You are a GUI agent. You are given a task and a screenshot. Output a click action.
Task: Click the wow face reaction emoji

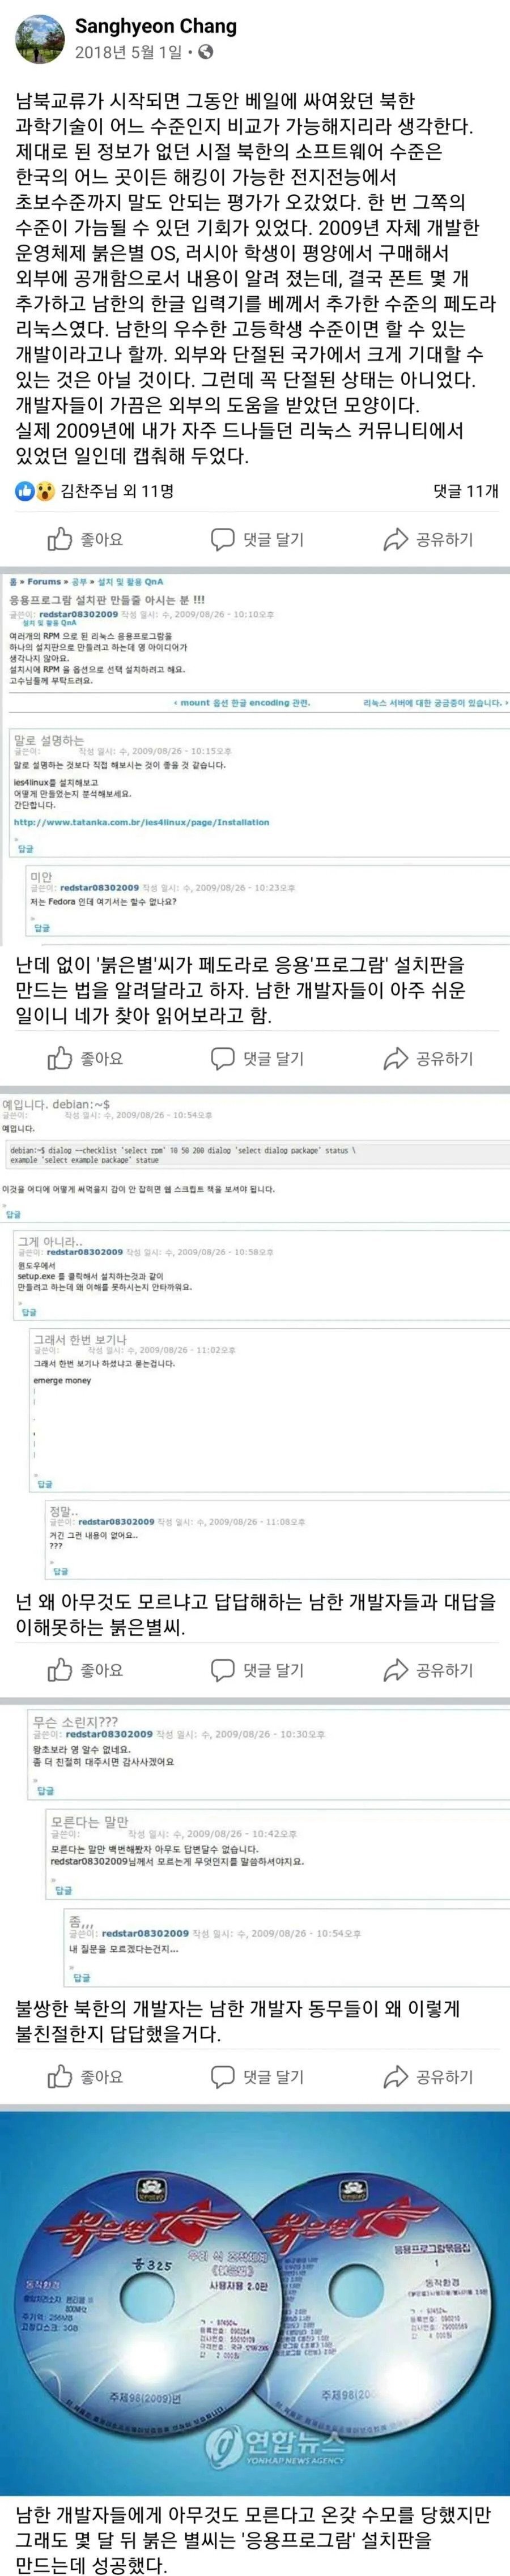tap(44, 490)
